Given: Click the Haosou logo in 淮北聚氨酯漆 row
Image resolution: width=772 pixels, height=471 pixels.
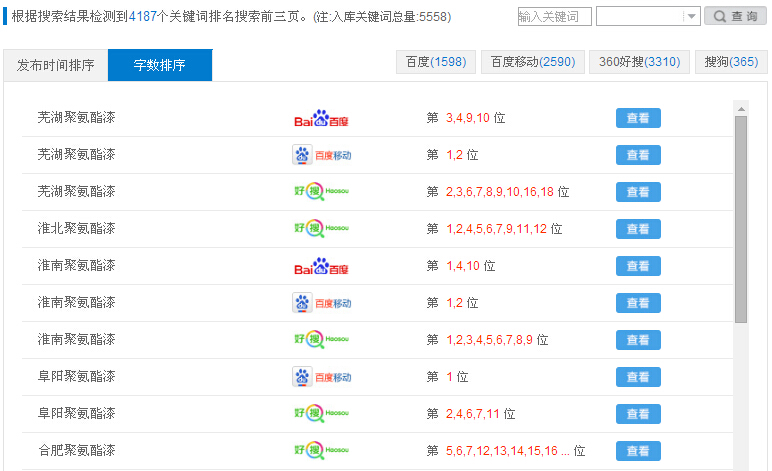Looking at the screenshot, I should click(x=322, y=228).
